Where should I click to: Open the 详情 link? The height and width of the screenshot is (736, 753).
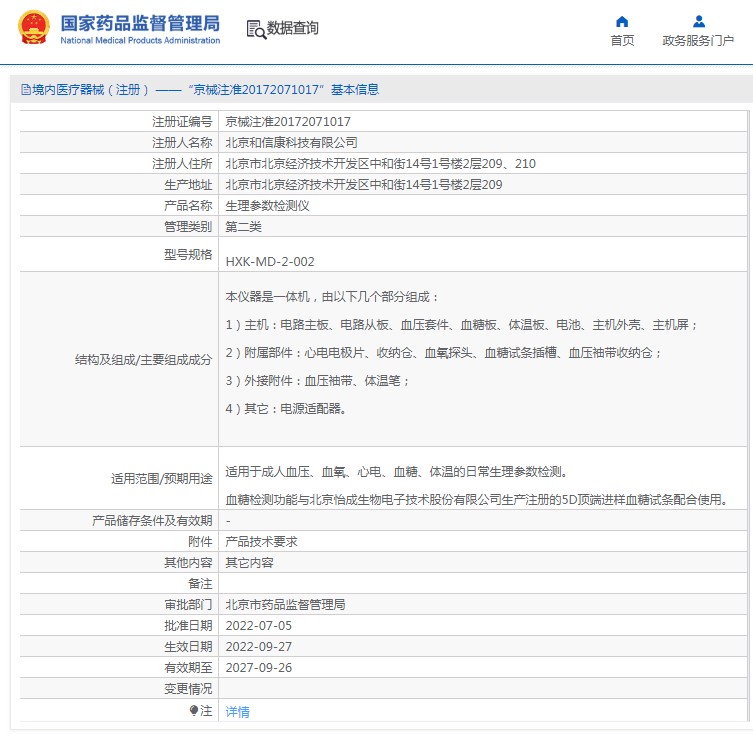[x=237, y=711]
